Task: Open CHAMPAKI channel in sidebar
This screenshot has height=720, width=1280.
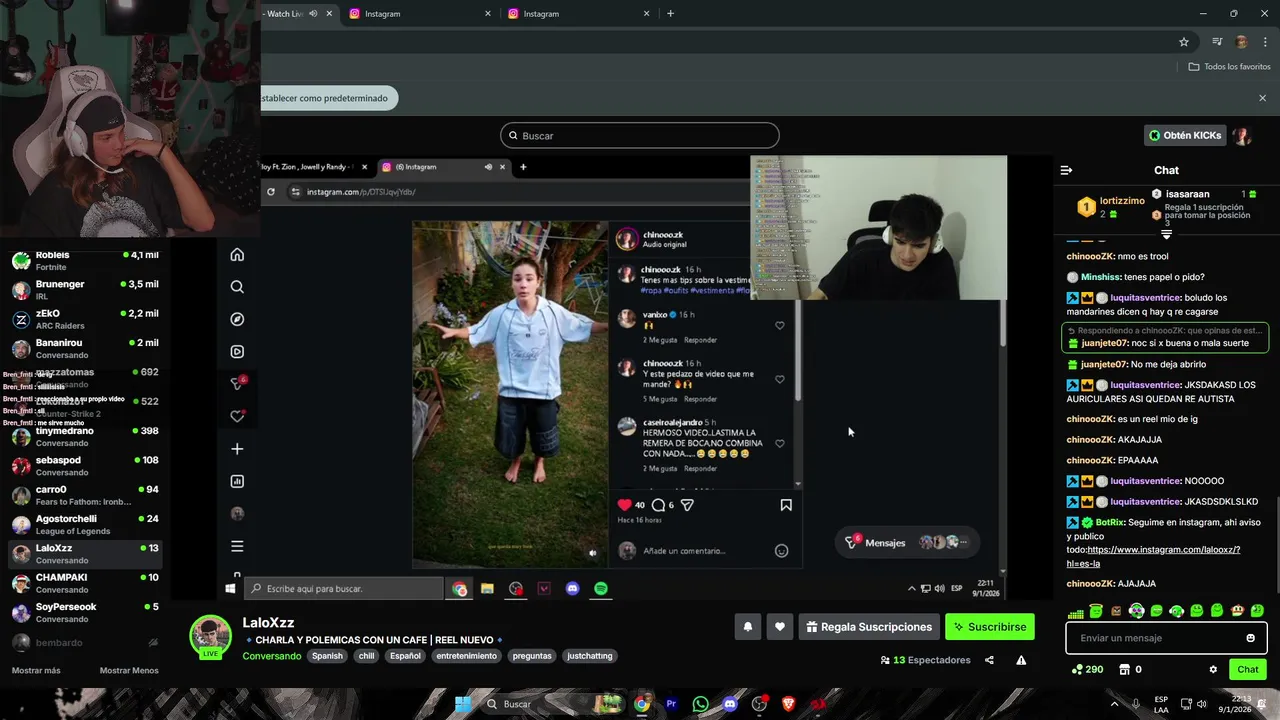Action: pos(85,583)
